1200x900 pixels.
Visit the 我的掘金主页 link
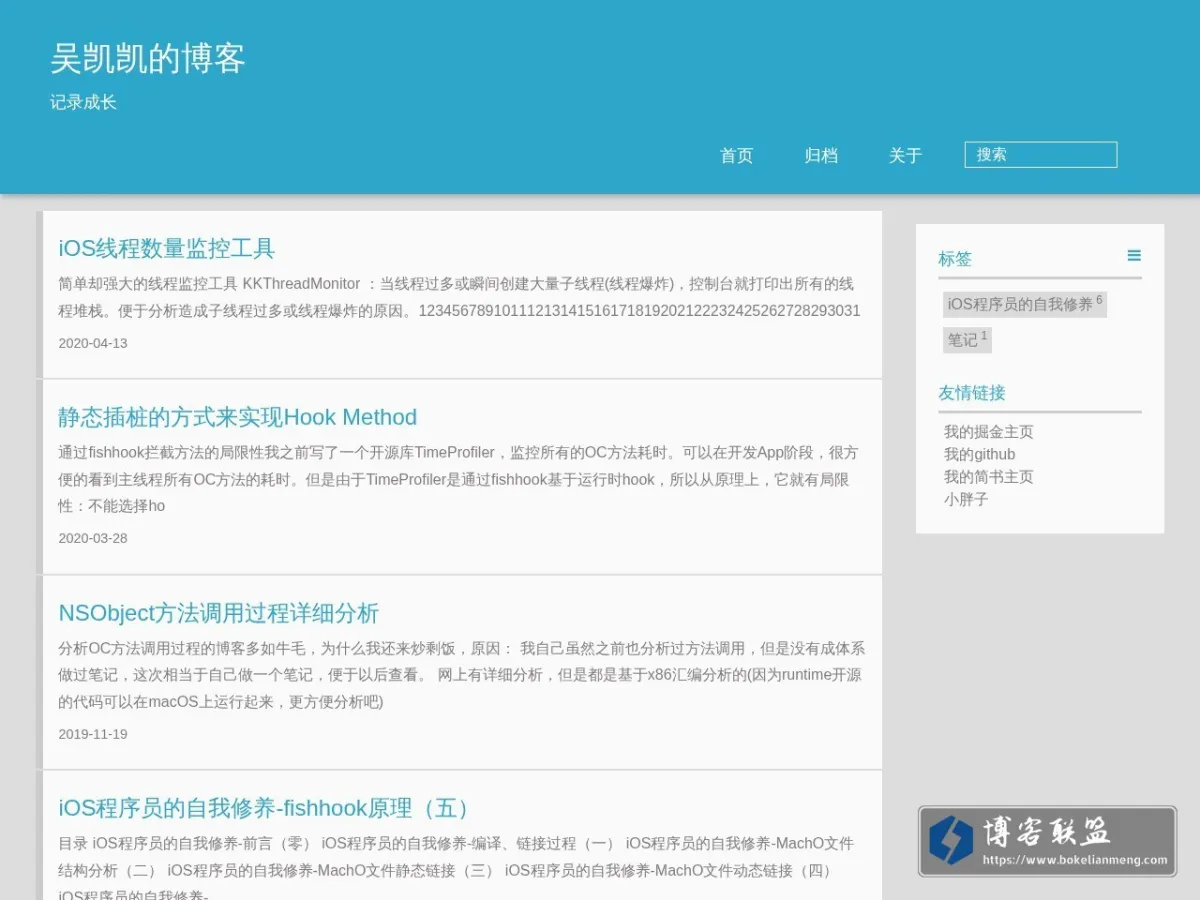pos(989,432)
